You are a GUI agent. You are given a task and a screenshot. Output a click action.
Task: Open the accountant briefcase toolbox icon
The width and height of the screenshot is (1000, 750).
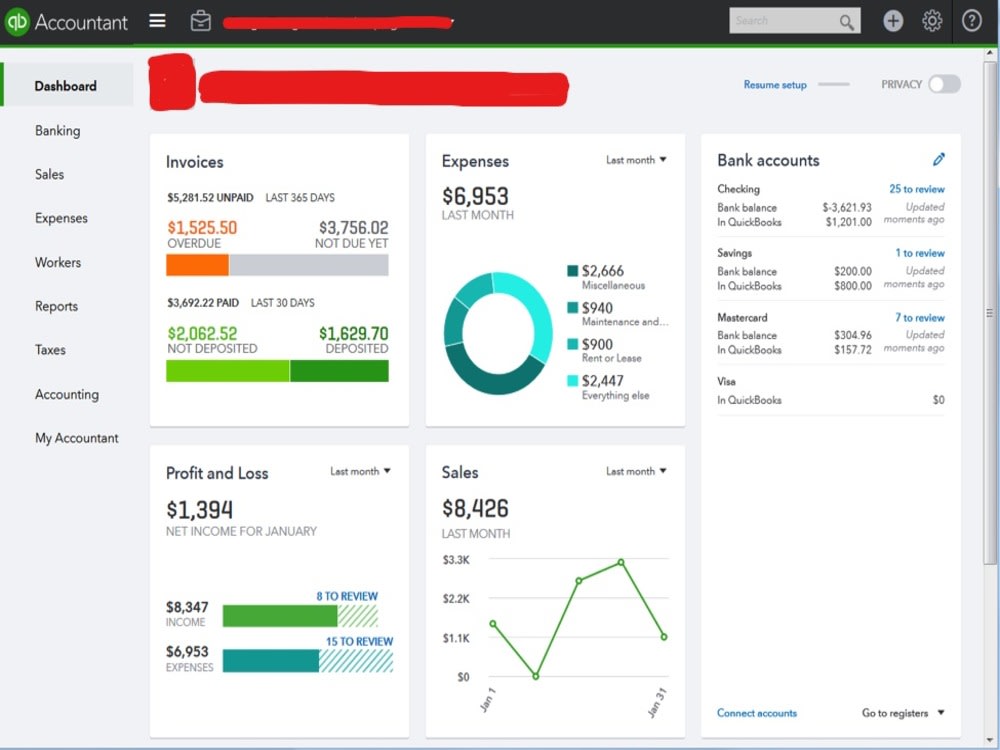coord(200,21)
